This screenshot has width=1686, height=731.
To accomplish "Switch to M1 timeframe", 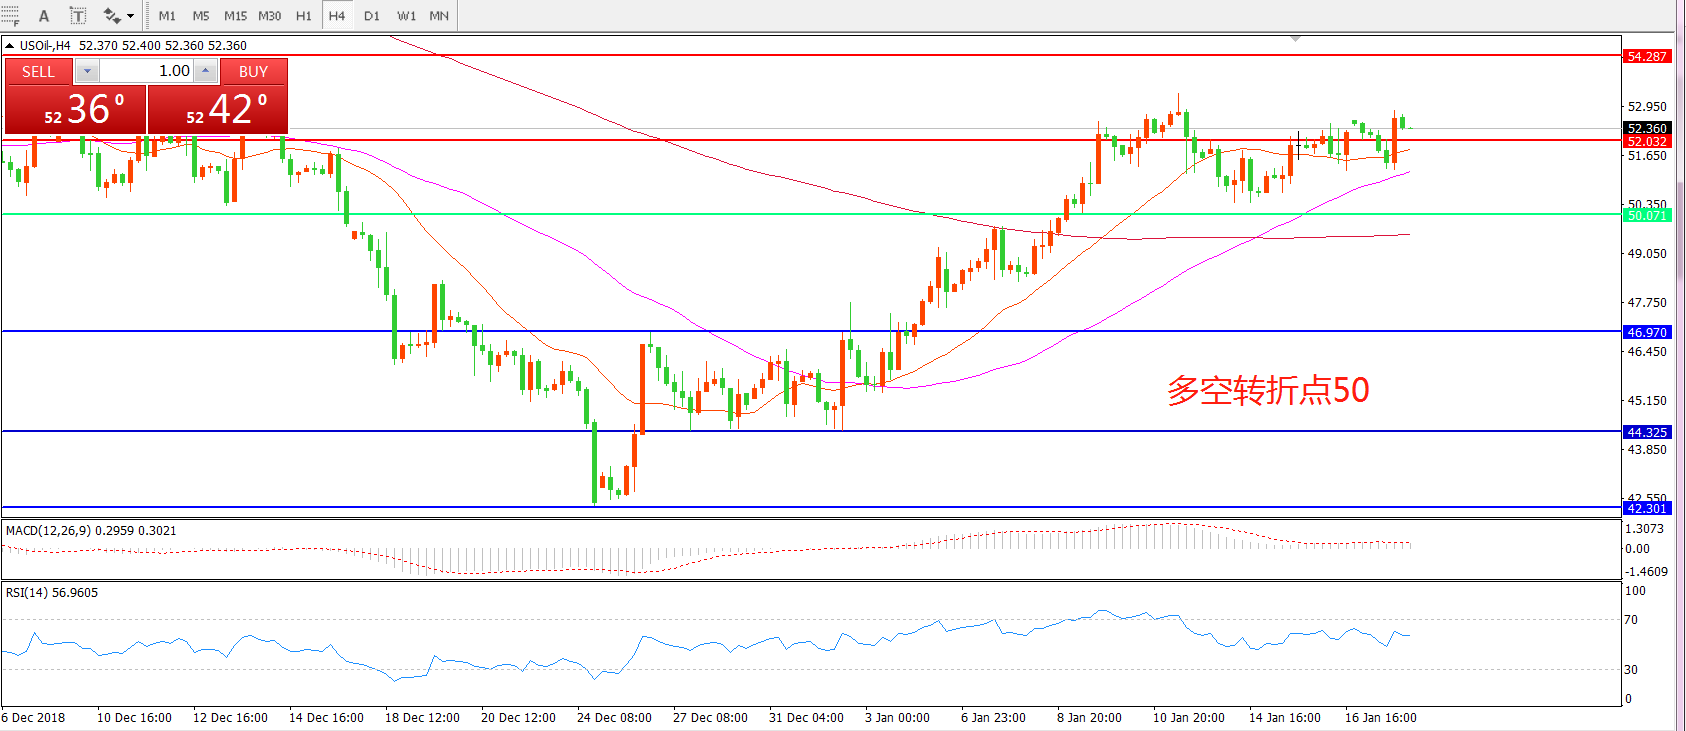I will pos(167,16).
